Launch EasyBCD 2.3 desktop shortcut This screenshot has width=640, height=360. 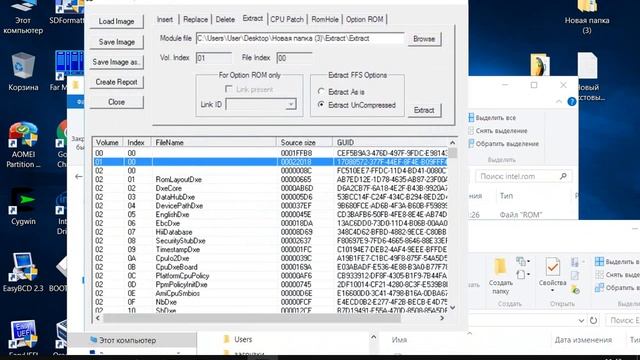click(x=23, y=272)
